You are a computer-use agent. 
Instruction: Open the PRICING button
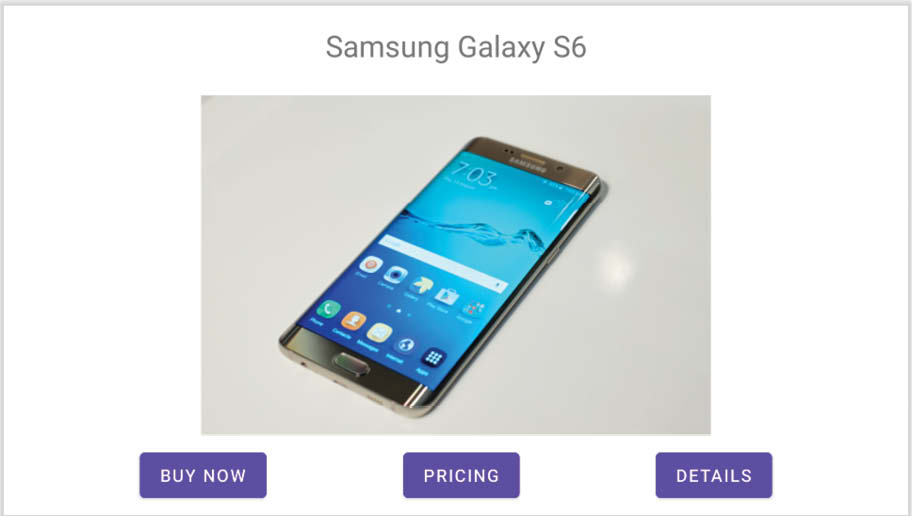[461, 475]
